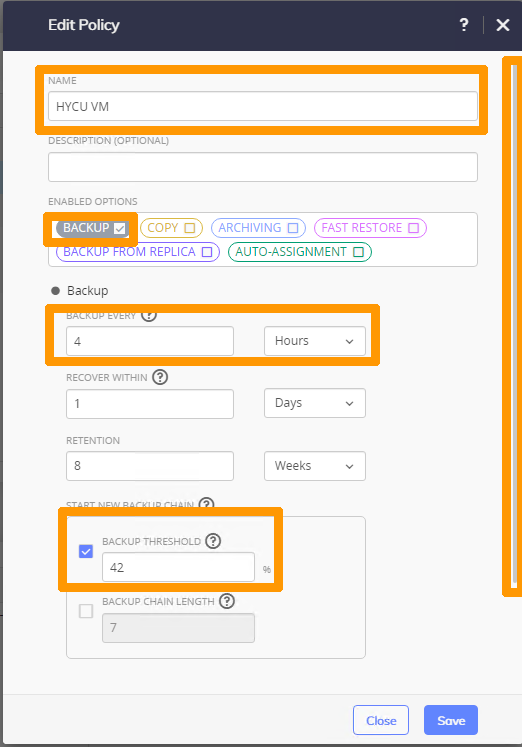The width and height of the screenshot is (522, 747).
Task: Click the Backup Every value field
Action: click(x=150, y=341)
